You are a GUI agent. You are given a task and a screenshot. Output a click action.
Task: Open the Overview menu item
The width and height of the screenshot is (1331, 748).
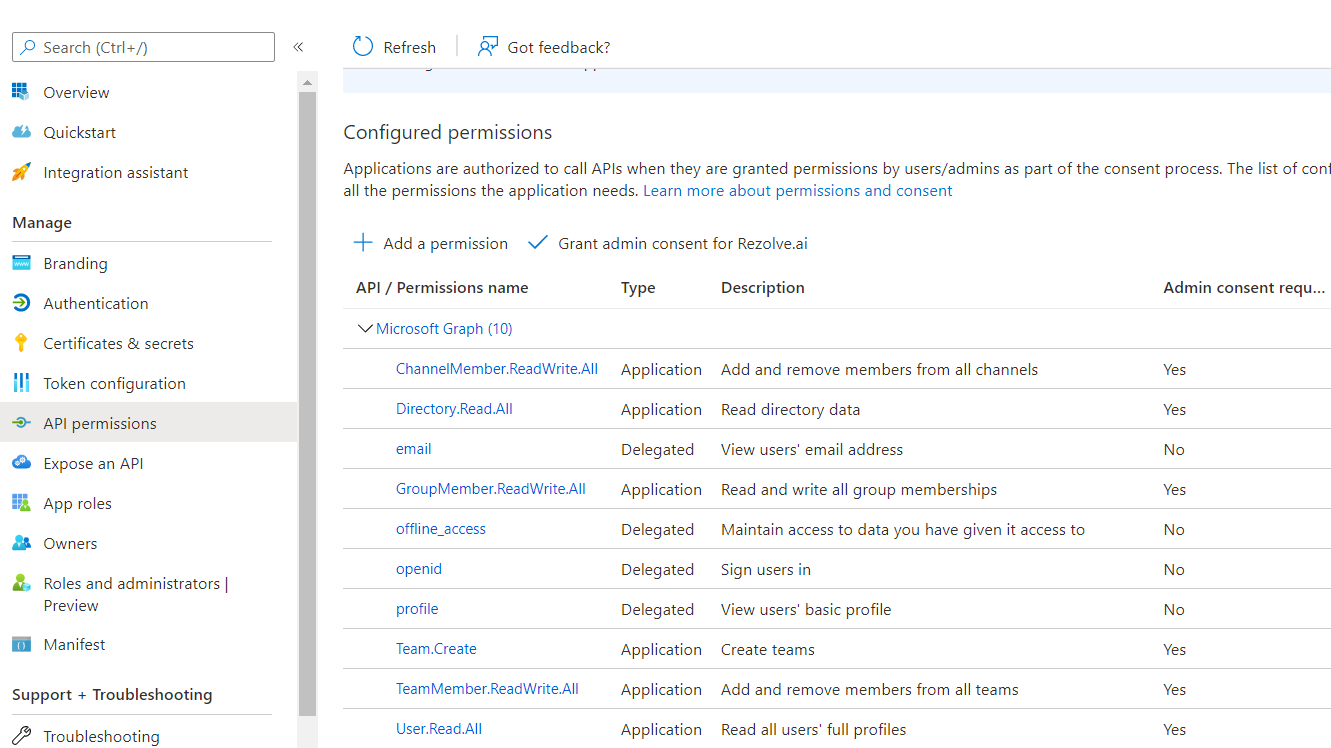76,92
